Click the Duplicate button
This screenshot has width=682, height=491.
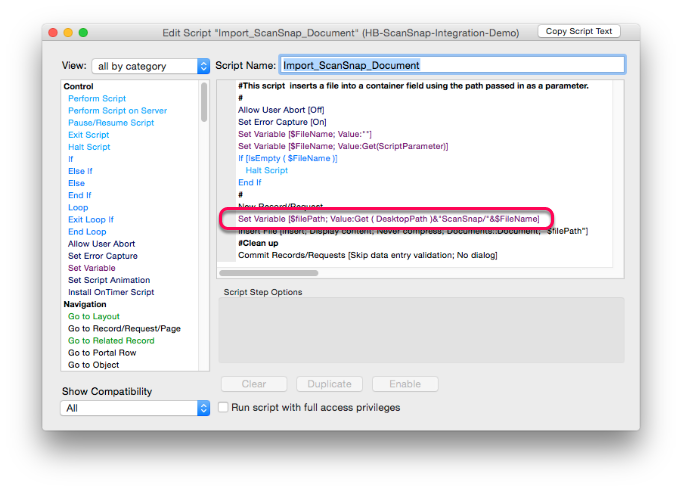[x=329, y=384]
